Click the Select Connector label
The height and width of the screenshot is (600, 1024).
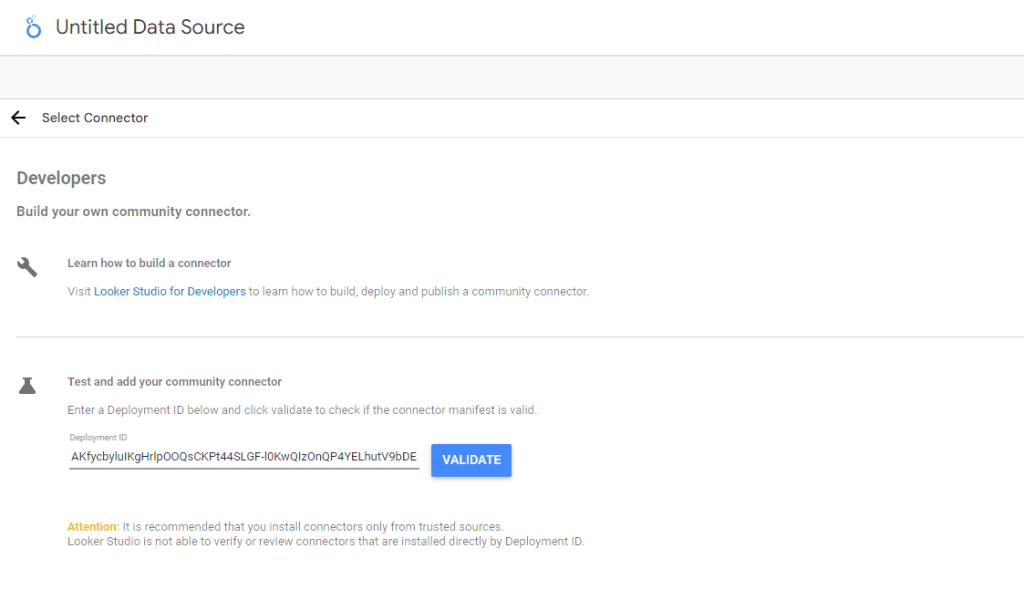[95, 118]
